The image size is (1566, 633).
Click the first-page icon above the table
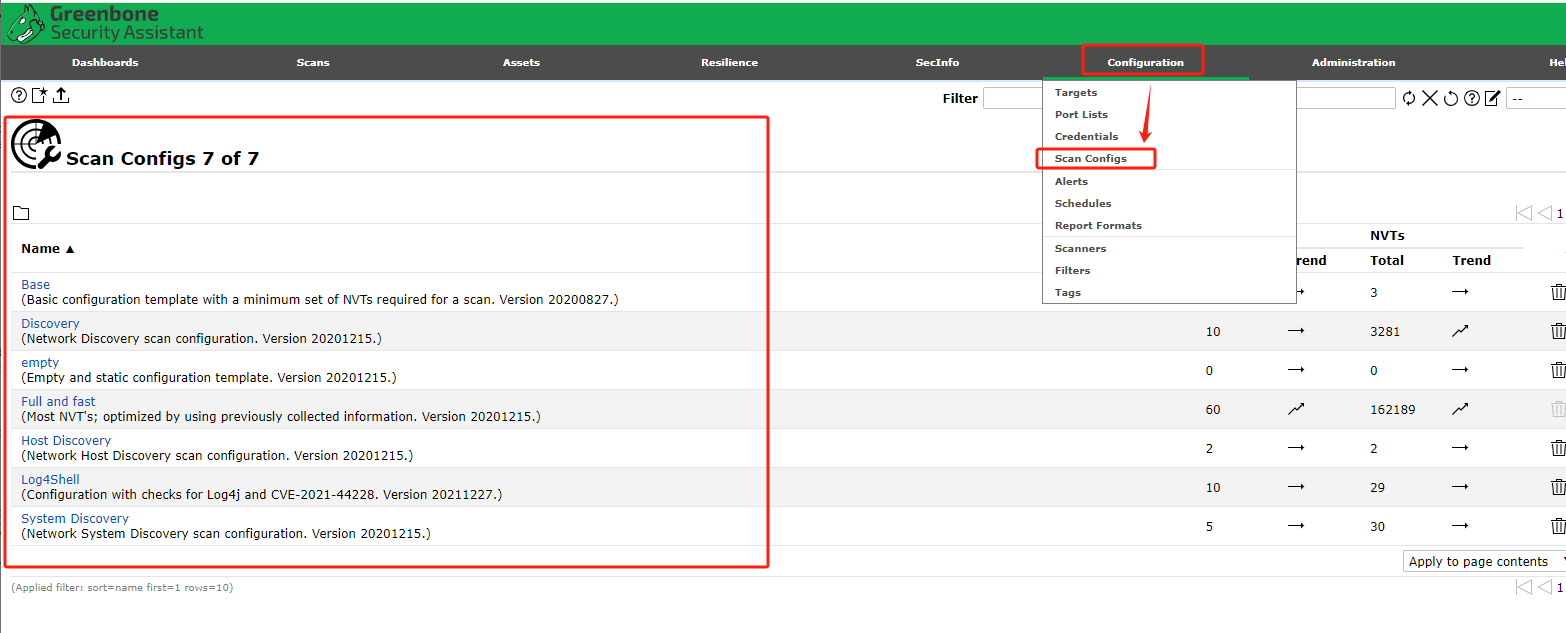(1524, 213)
